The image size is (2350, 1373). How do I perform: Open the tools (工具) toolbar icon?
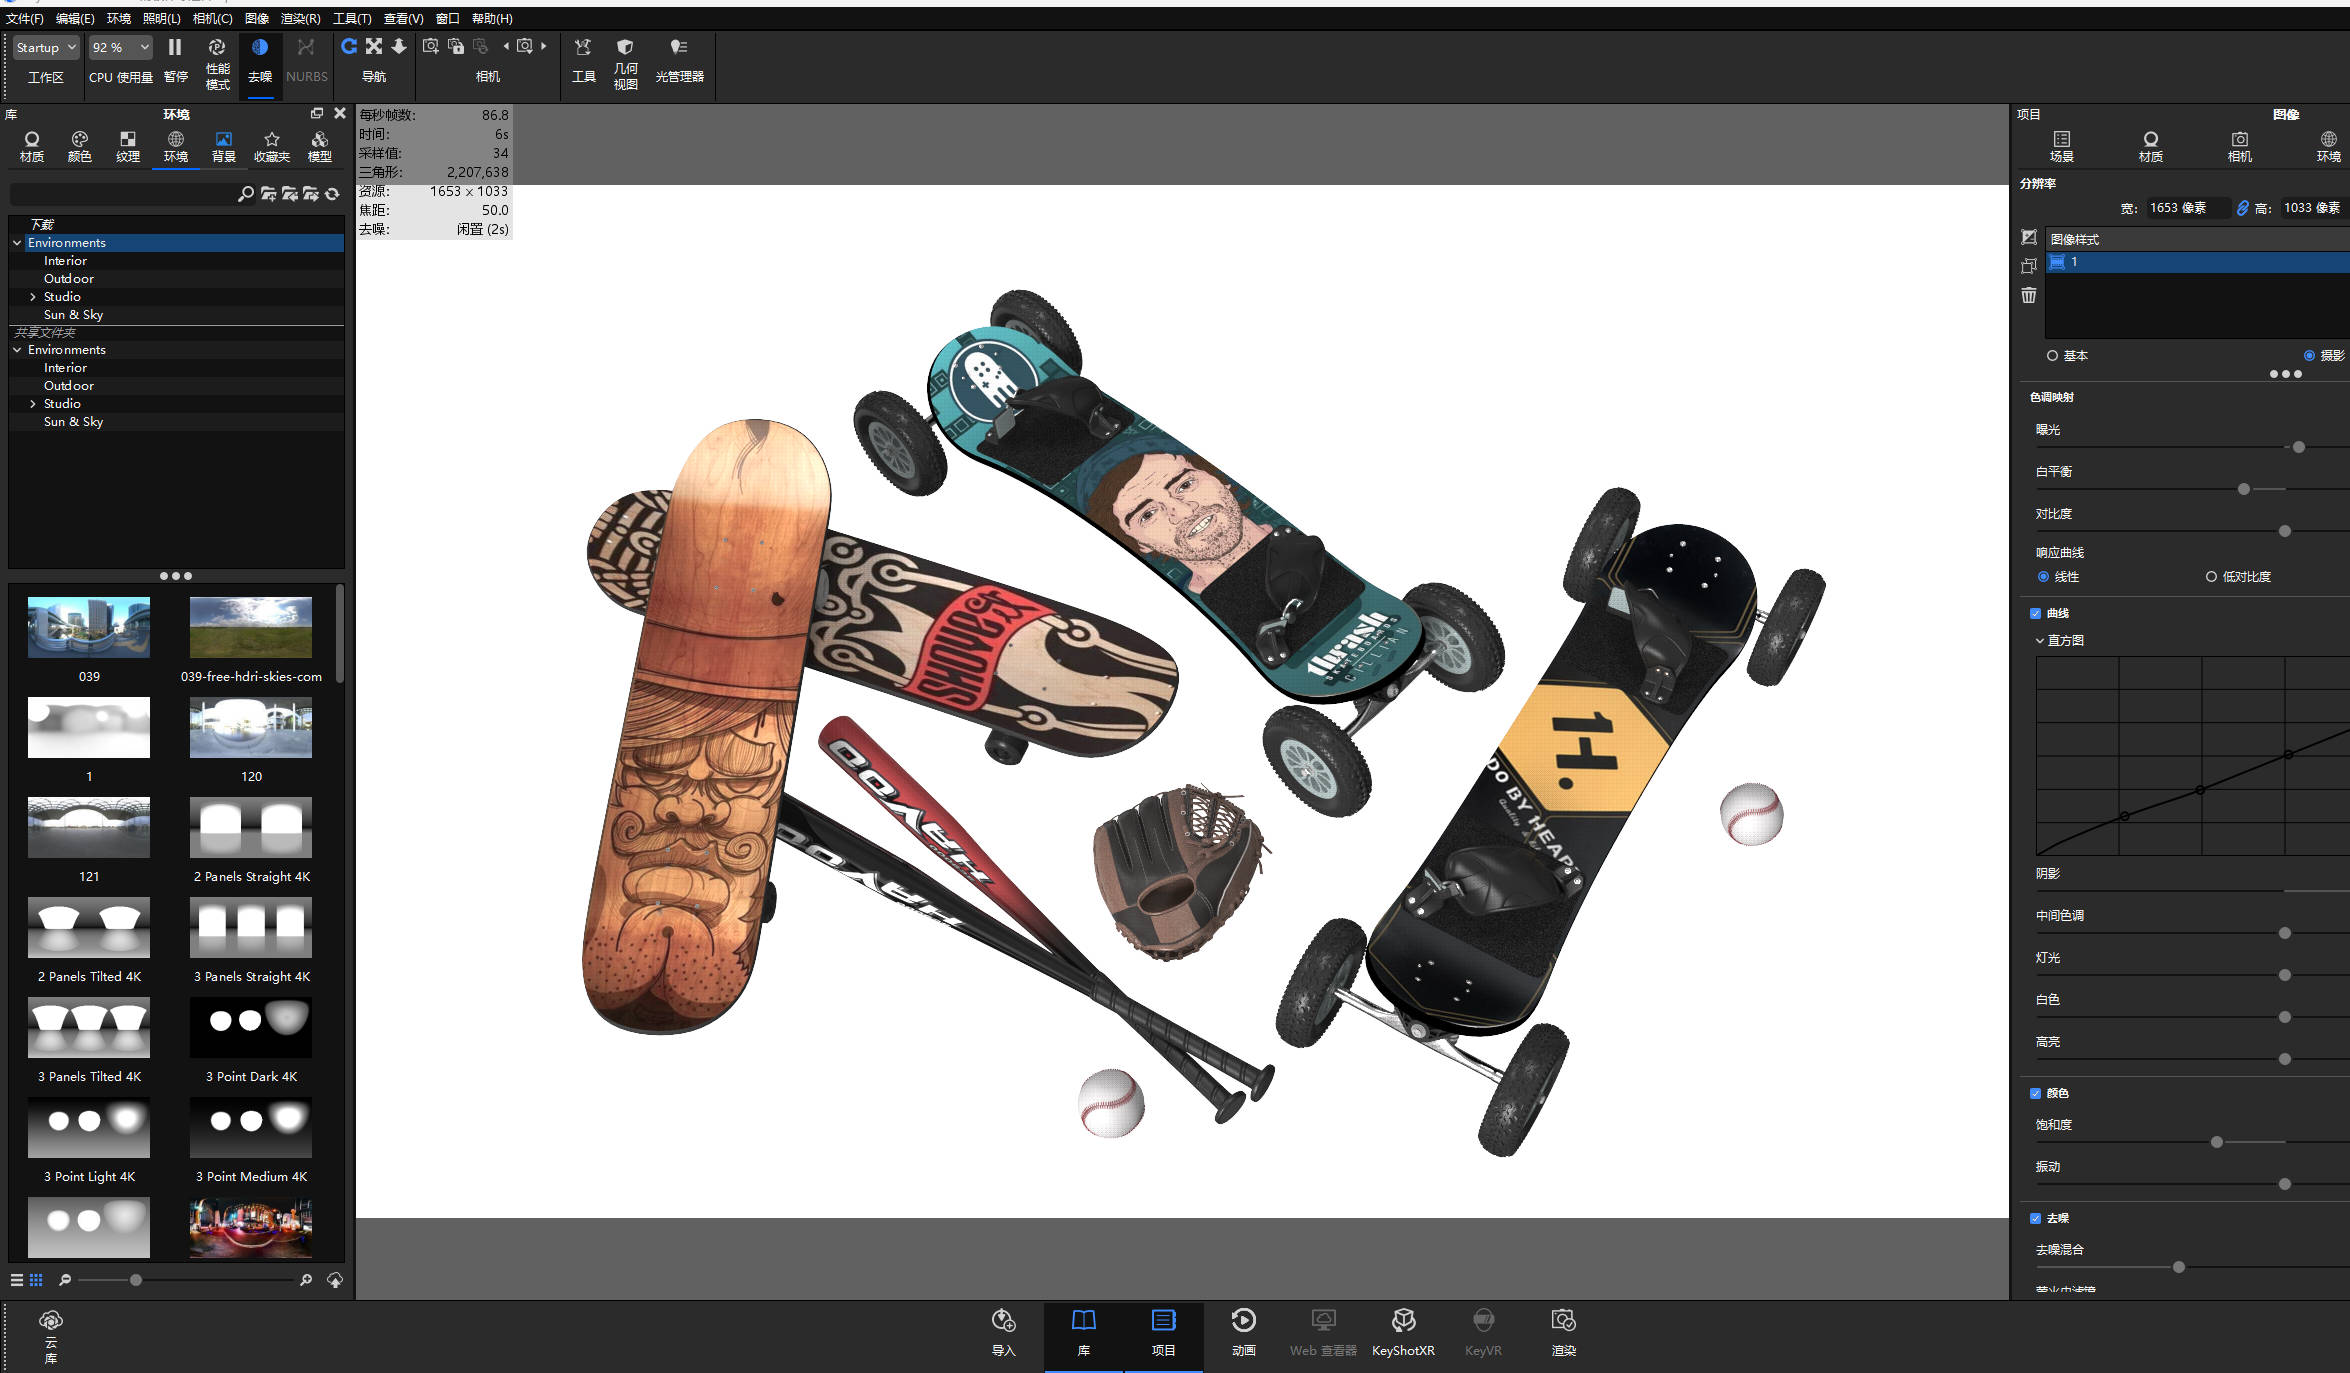[x=583, y=61]
